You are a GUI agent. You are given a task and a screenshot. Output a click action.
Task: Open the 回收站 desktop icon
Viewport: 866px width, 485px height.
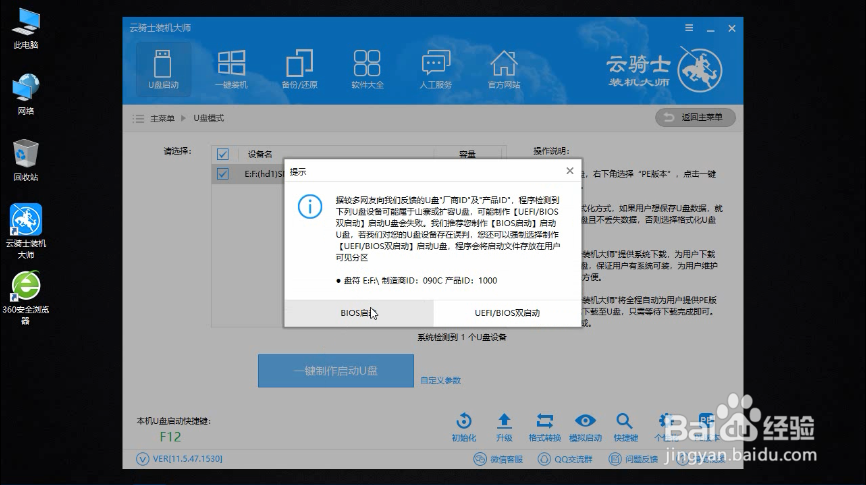click(x=26, y=160)
